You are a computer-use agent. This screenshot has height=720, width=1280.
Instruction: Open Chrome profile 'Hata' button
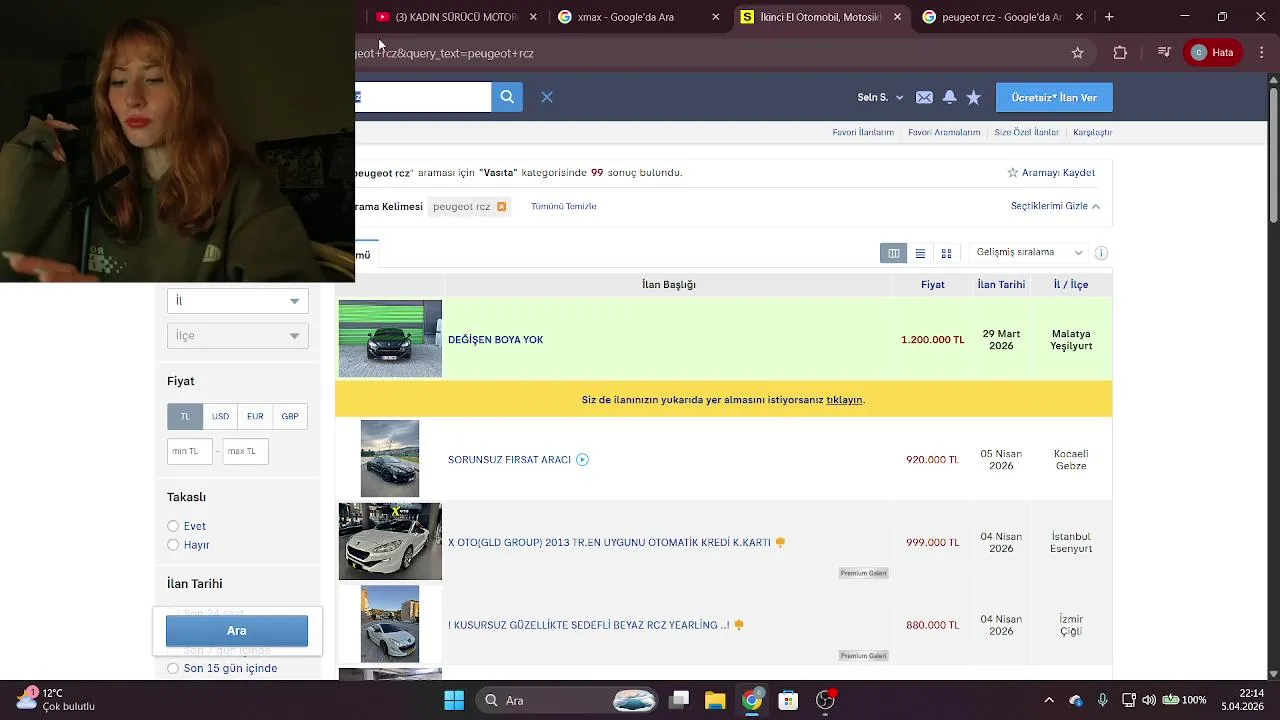pyautogui.click(x=1213, y=53)
